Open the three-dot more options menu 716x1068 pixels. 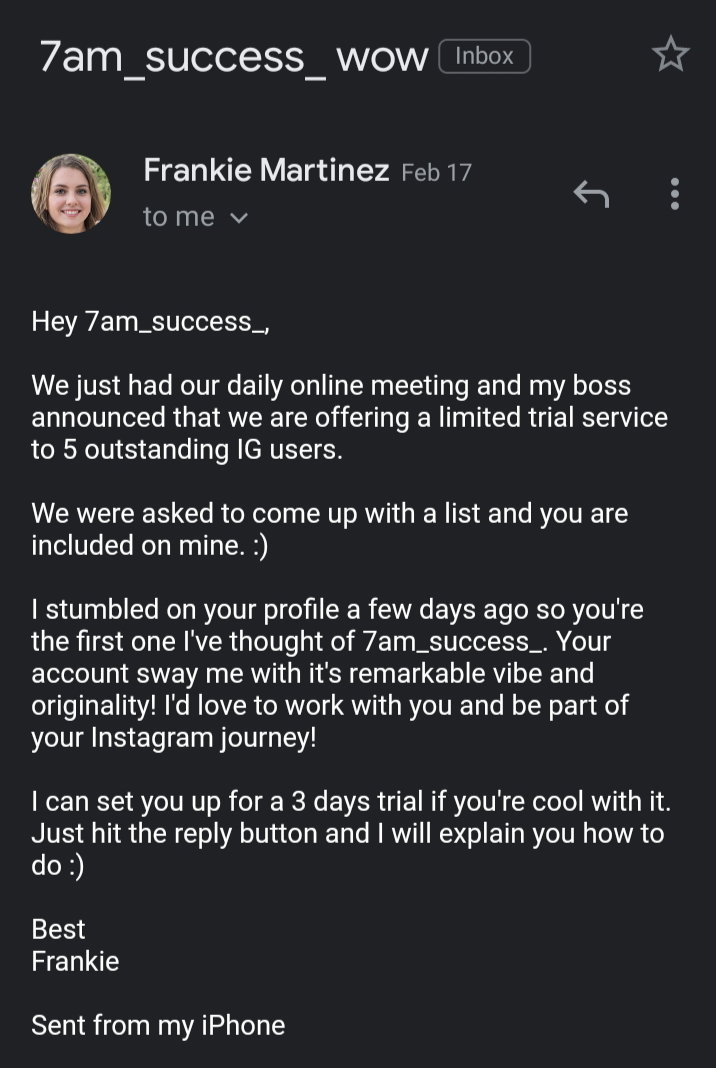point(674,194)
